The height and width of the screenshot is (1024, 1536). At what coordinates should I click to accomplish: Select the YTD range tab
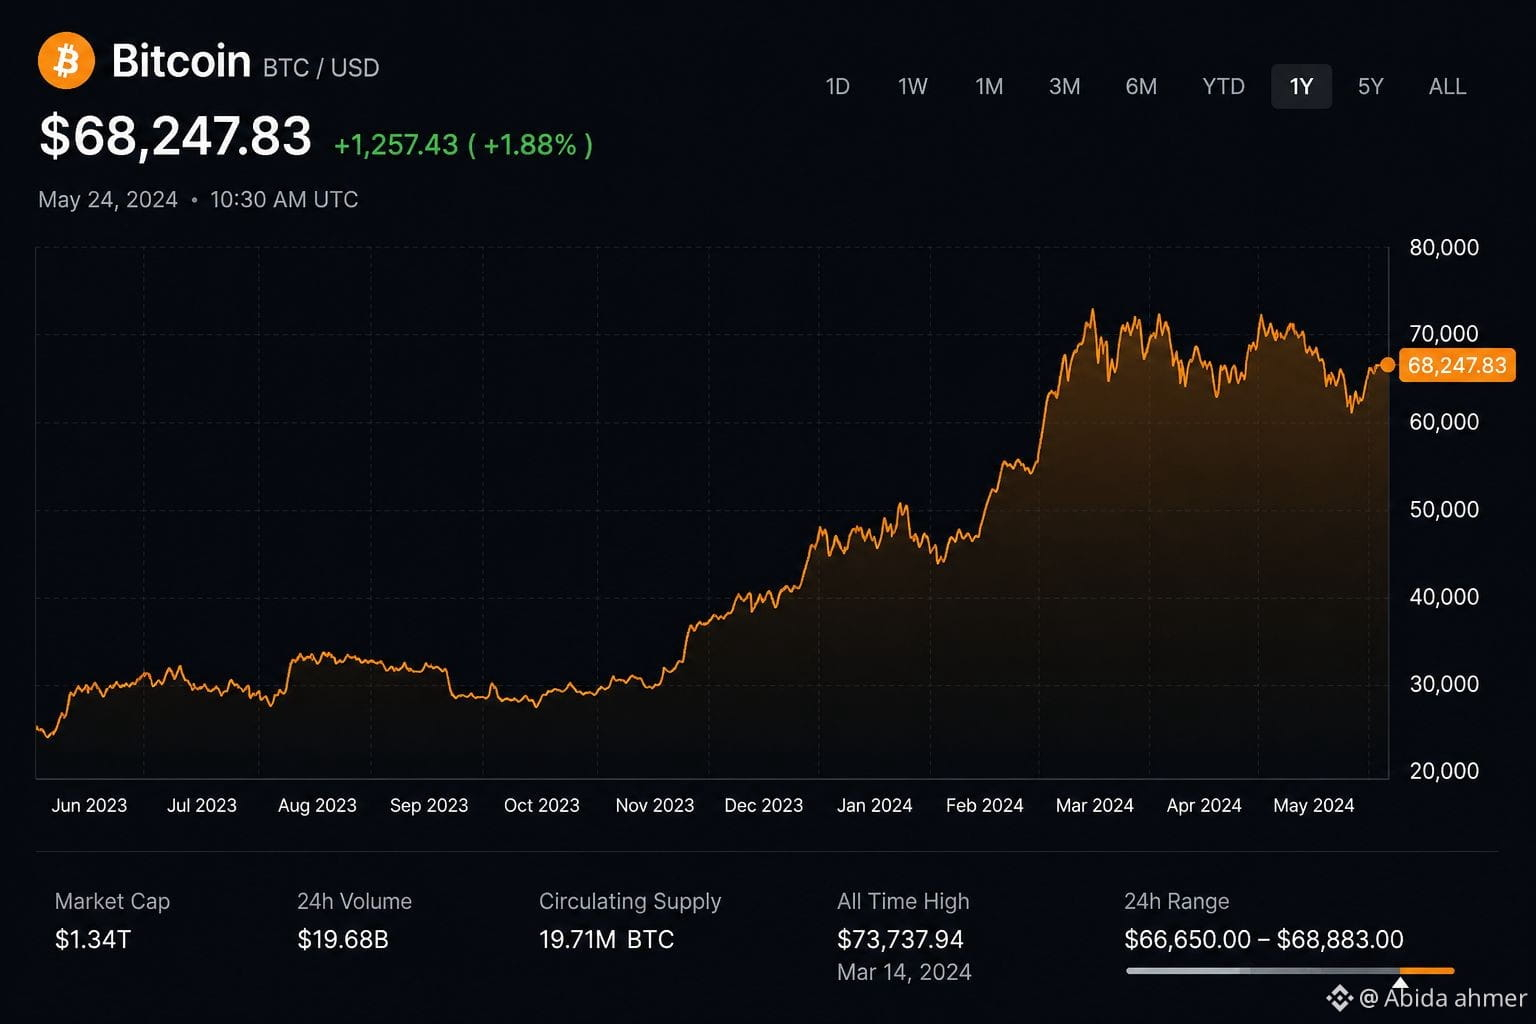[1223, 87]
